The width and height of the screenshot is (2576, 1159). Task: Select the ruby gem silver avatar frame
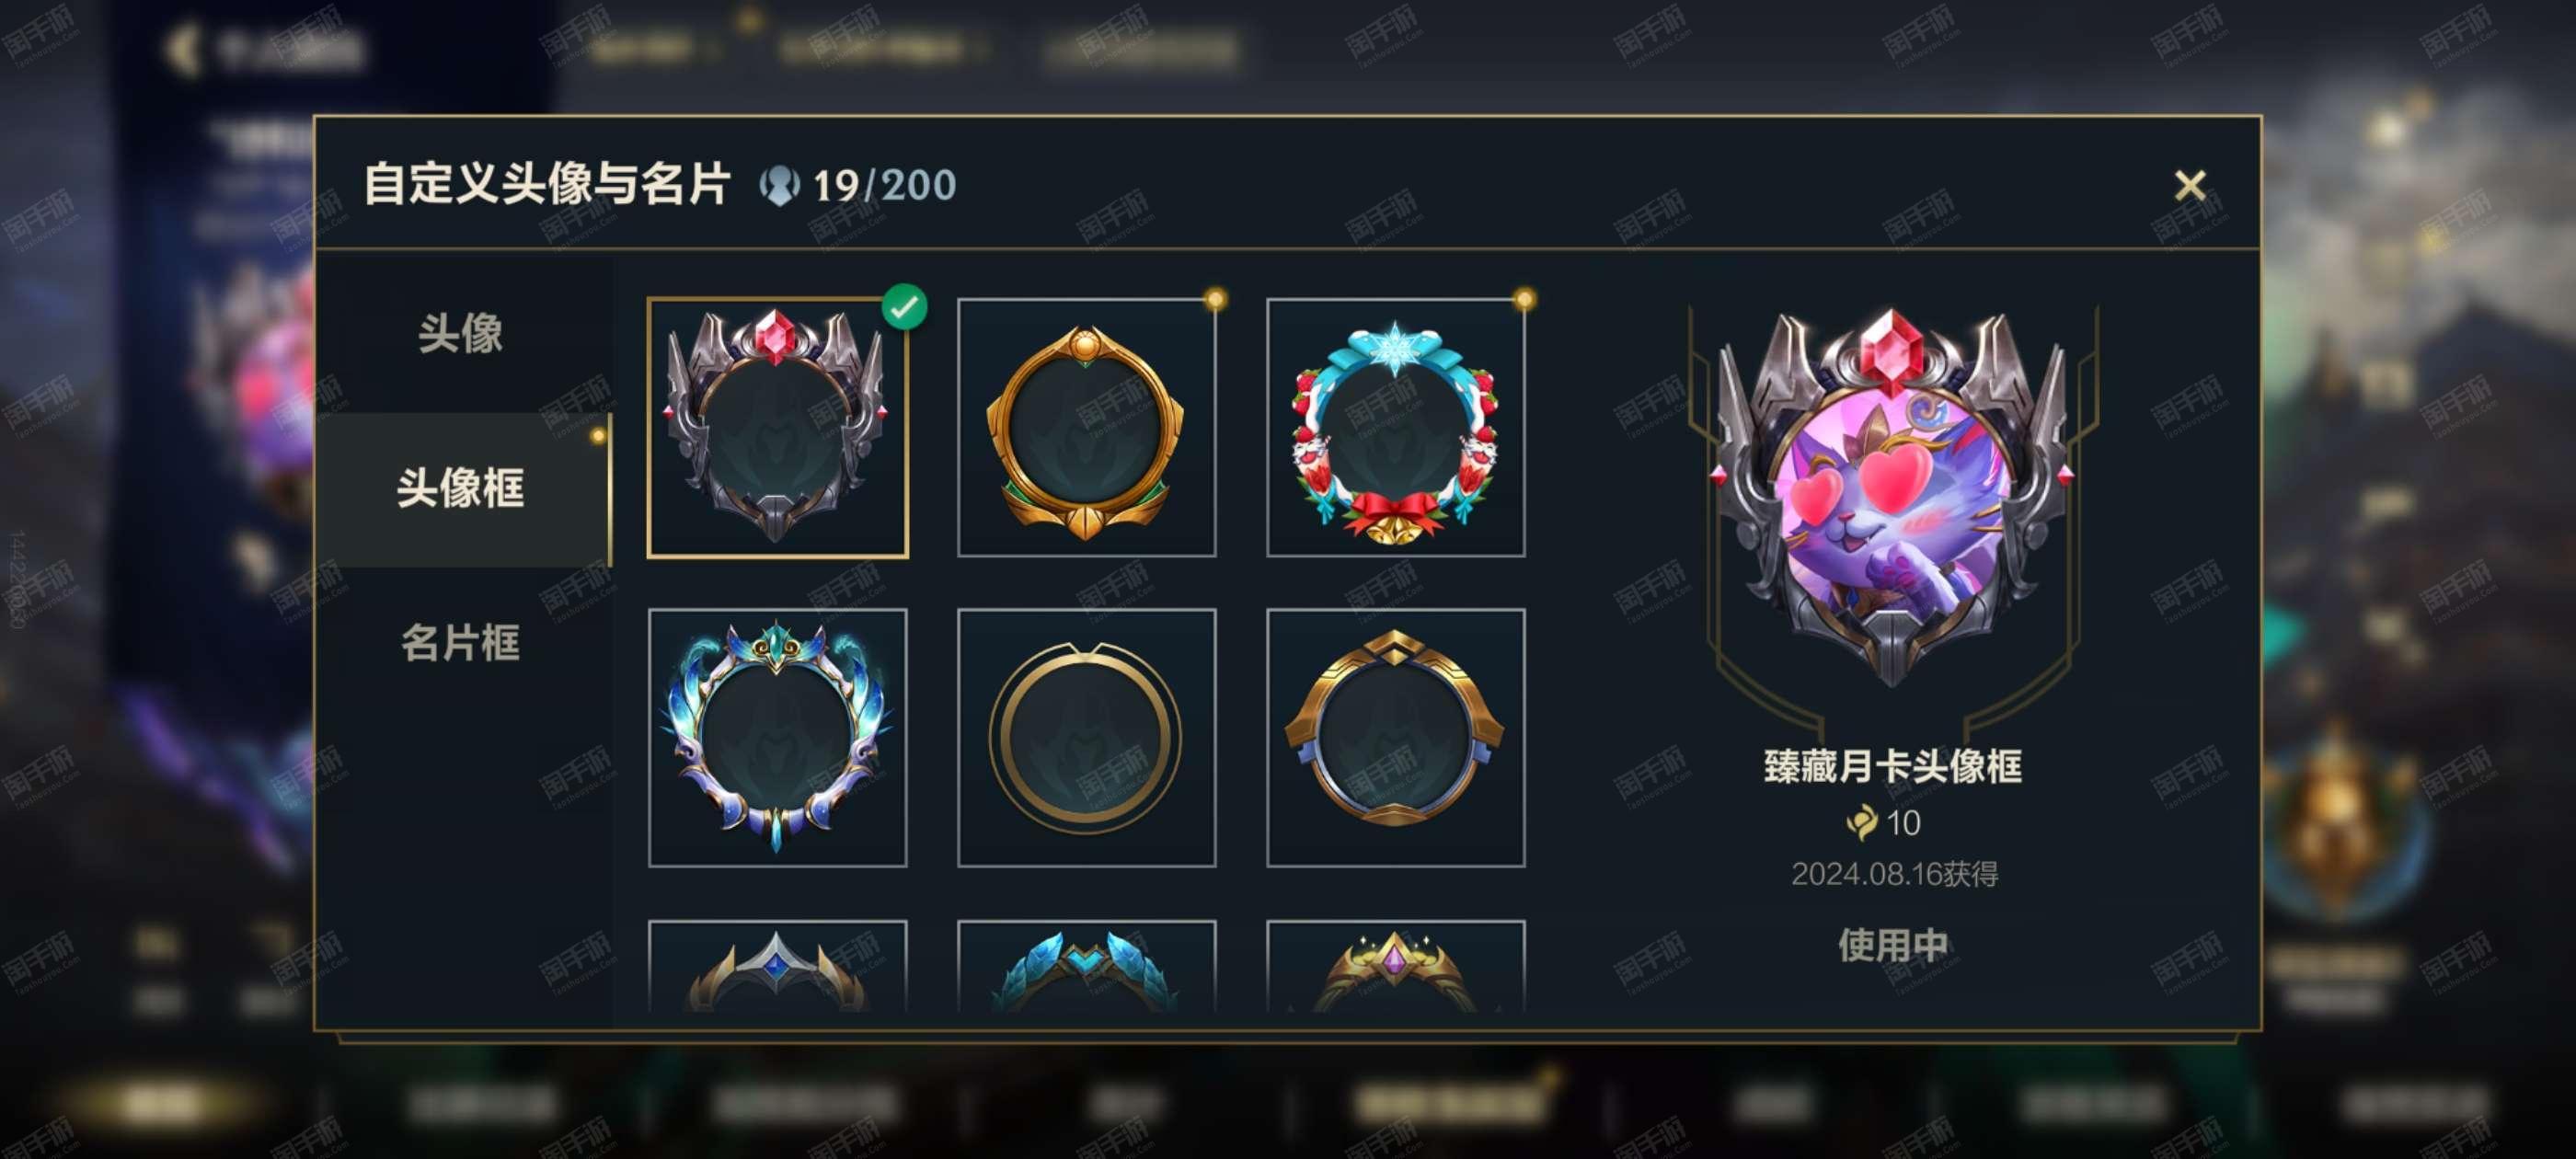tap(777, 427)
